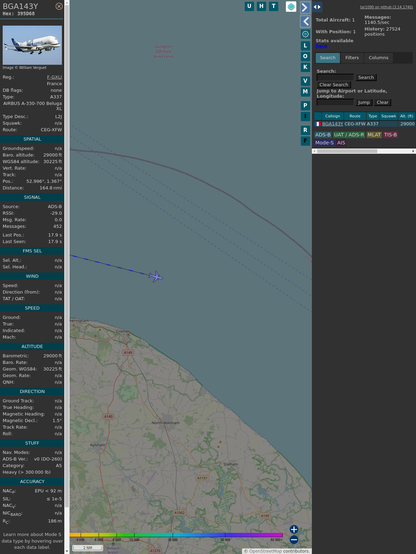Screen dimensions: 416x554
Task: Switch to the Columns tab
Action: [378, 58]
